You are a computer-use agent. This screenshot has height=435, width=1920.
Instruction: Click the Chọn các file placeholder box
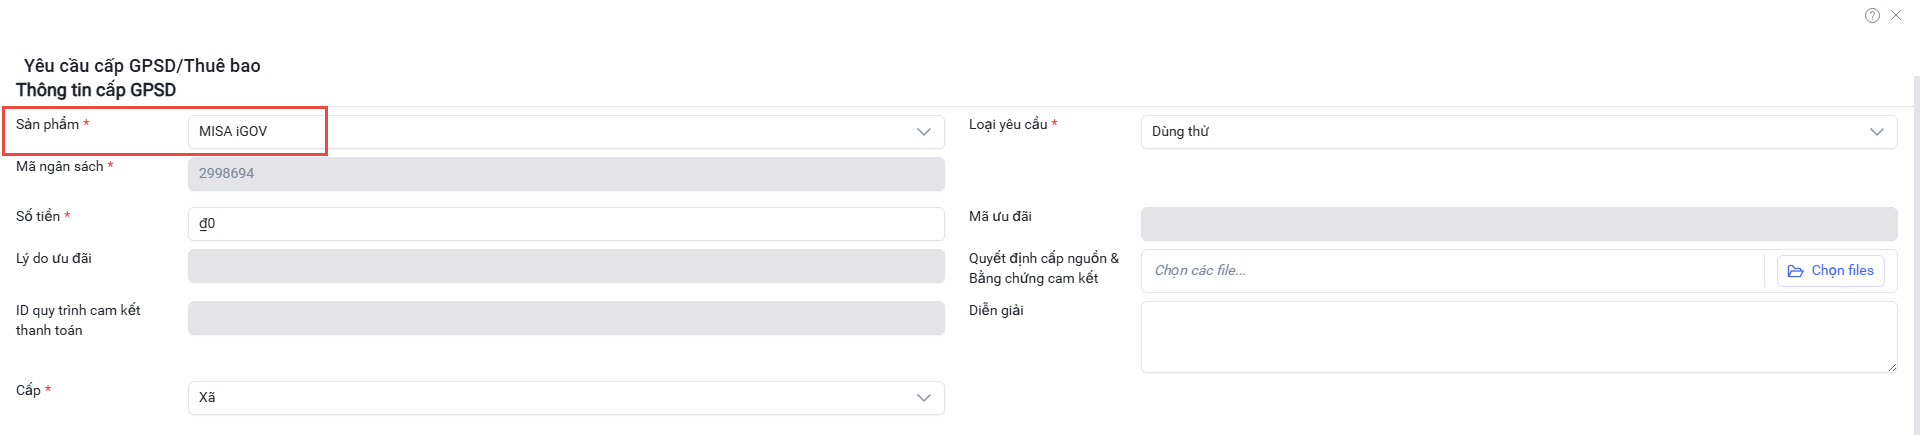[1450, 271]
